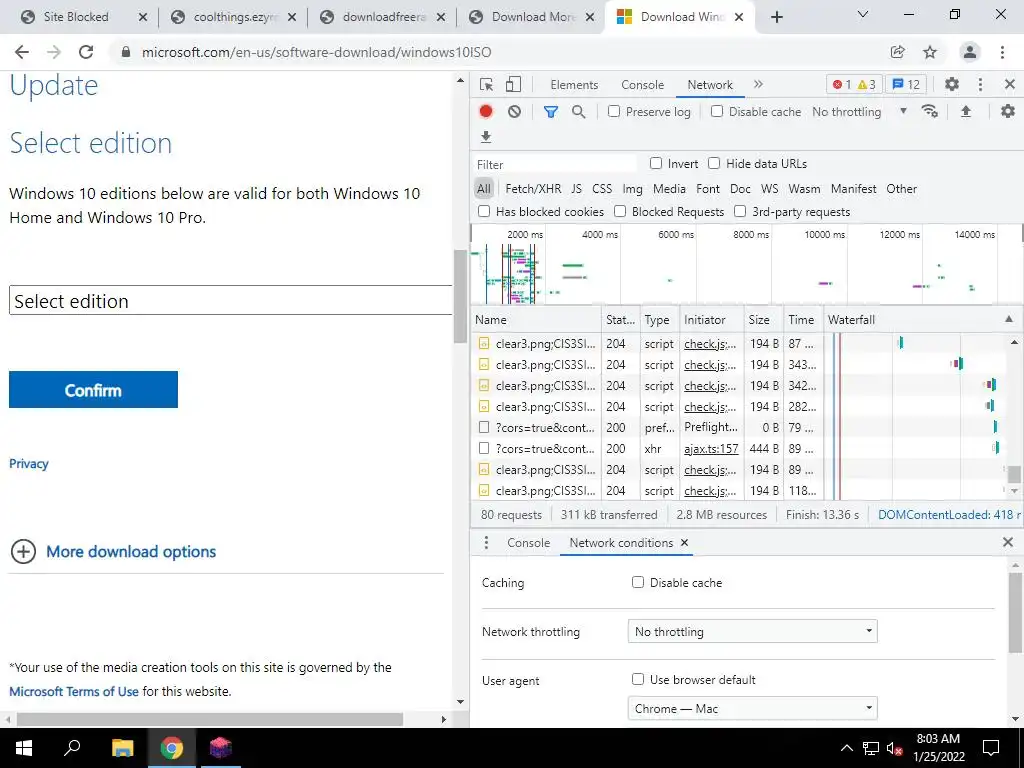Open ajax.ts:157 initiator link

tap(711, 449)
